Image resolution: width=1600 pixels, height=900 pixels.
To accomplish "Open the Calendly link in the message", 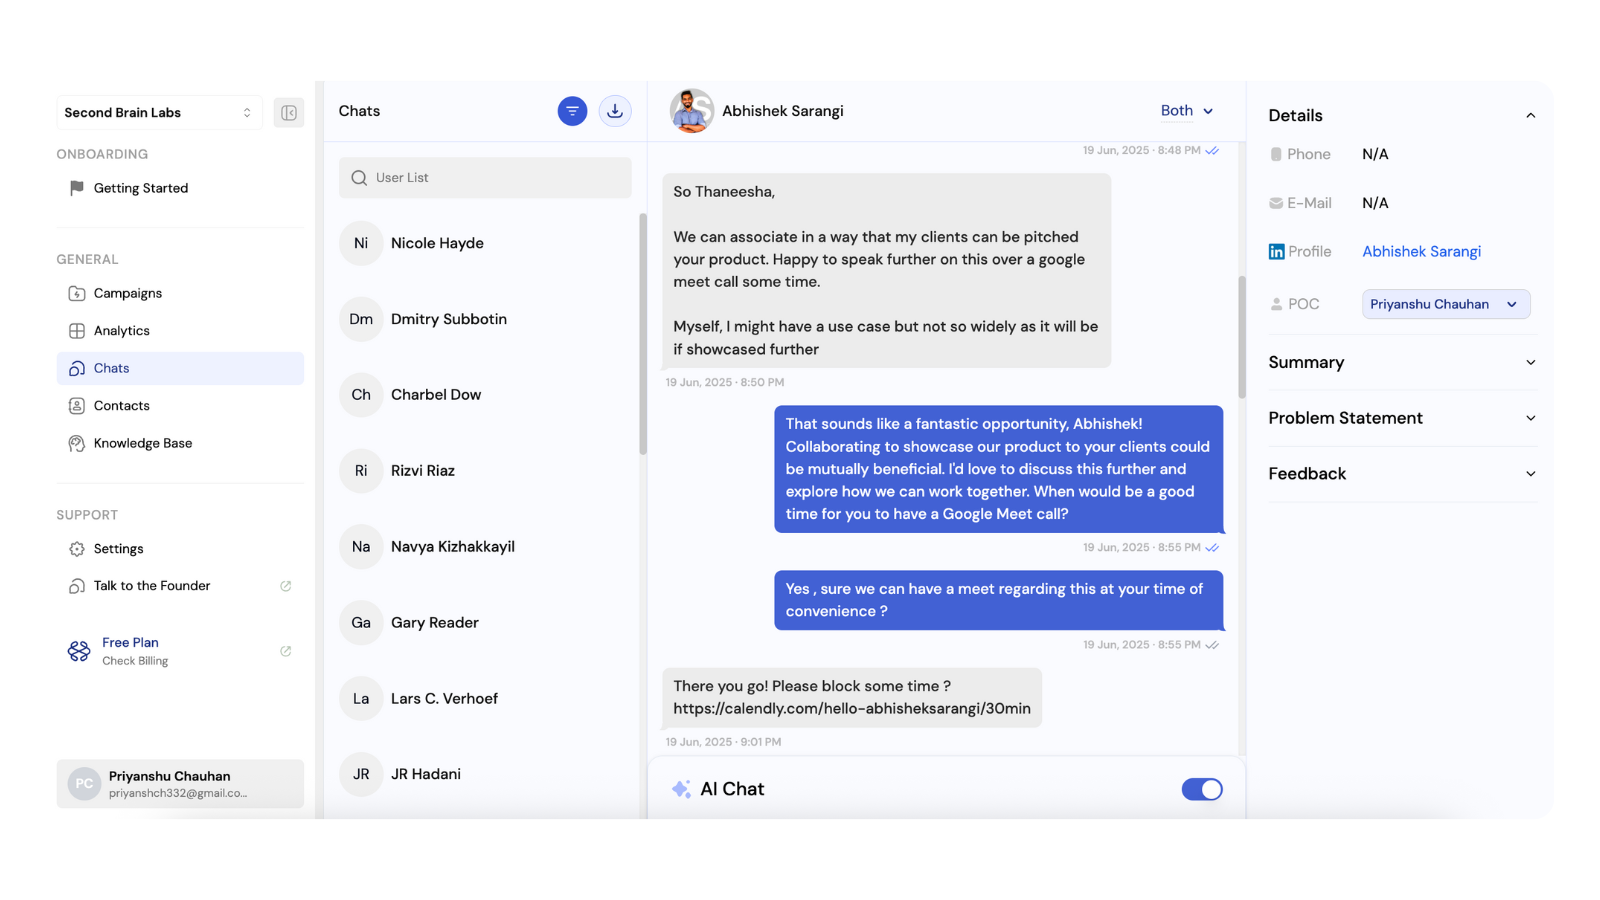I will [x=852, y=709].
